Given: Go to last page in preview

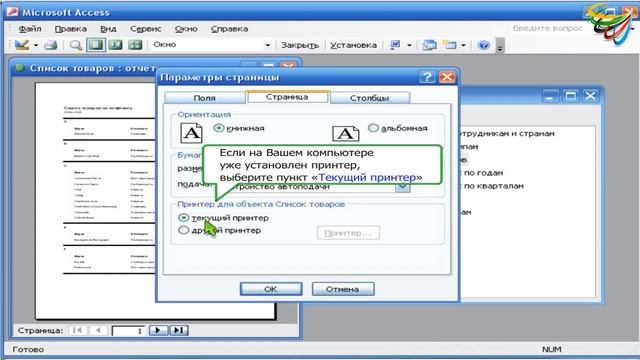Looking at the screenshot, I should click(179, 330).
